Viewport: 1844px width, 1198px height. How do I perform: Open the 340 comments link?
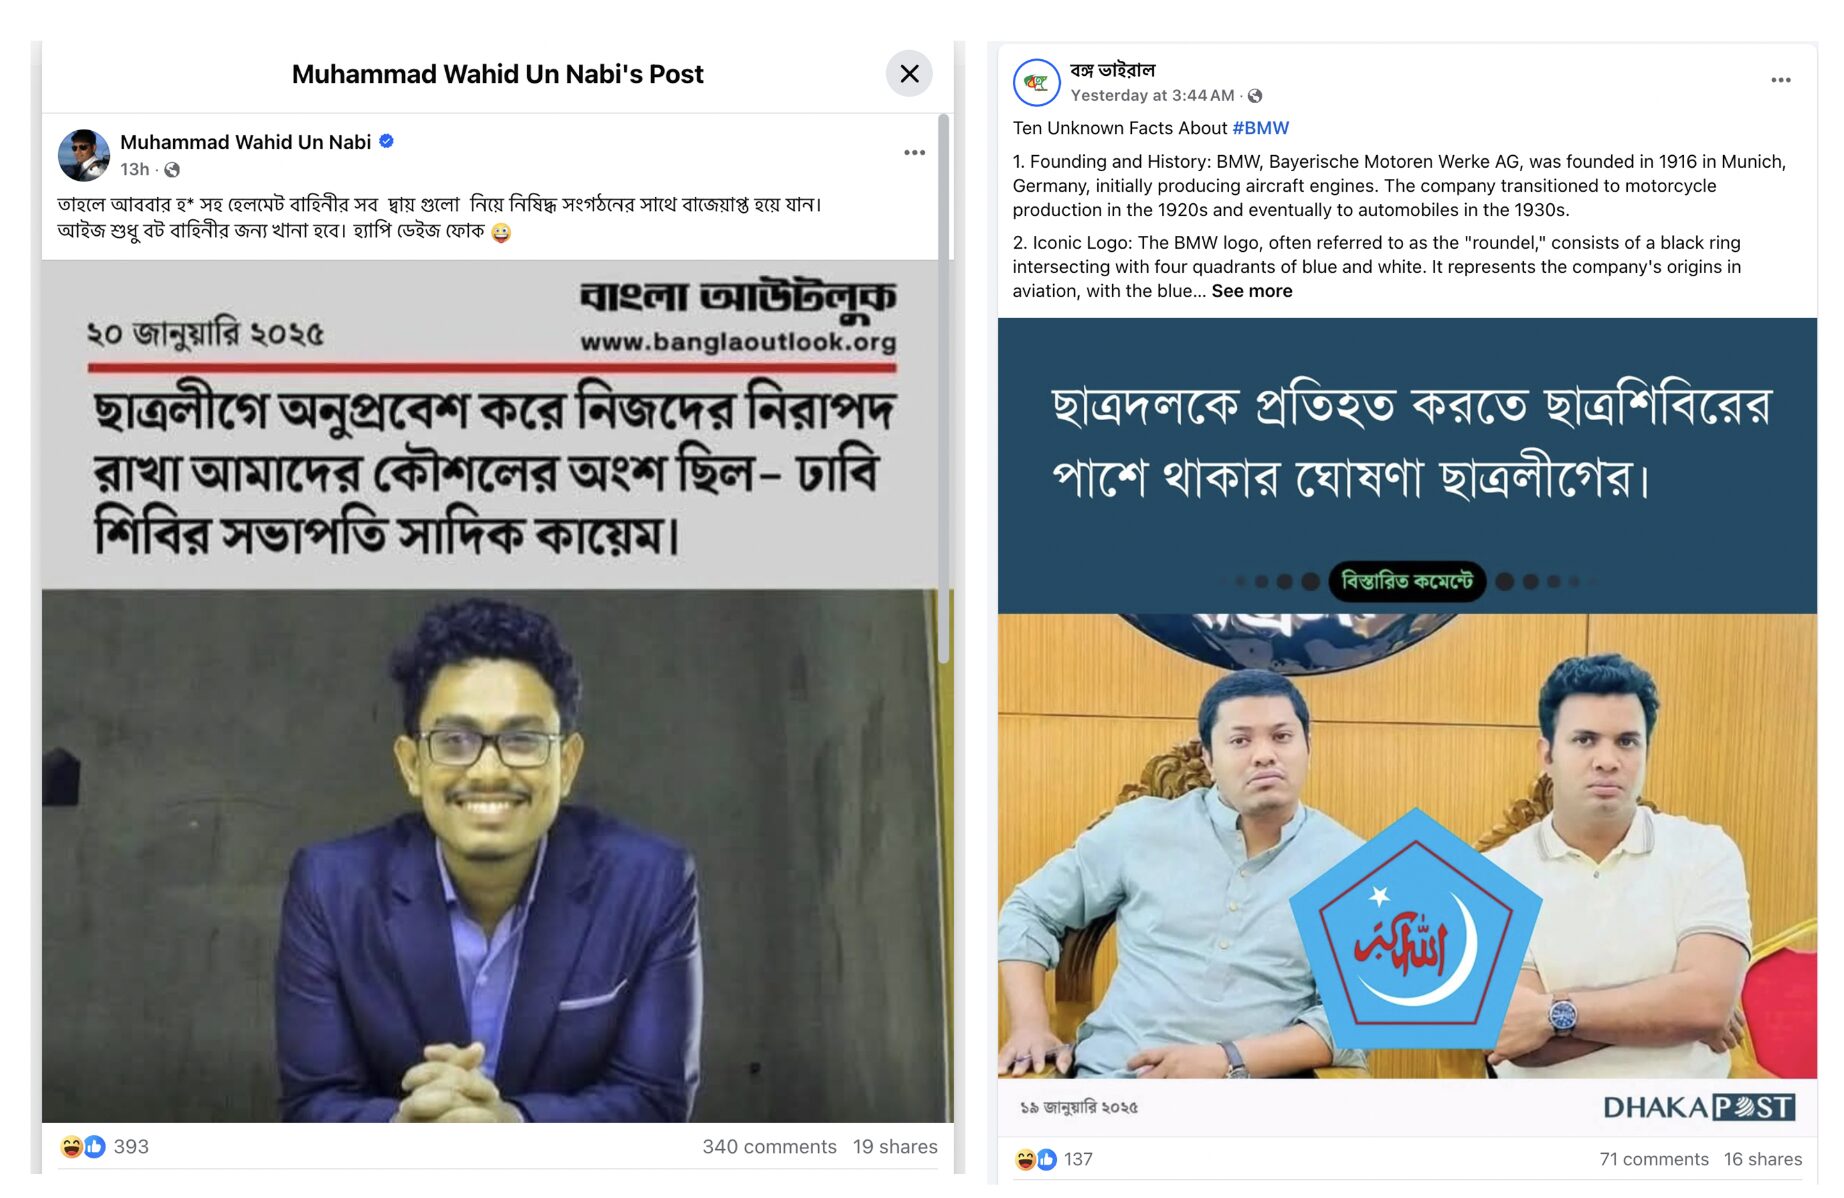(769, 1147)
